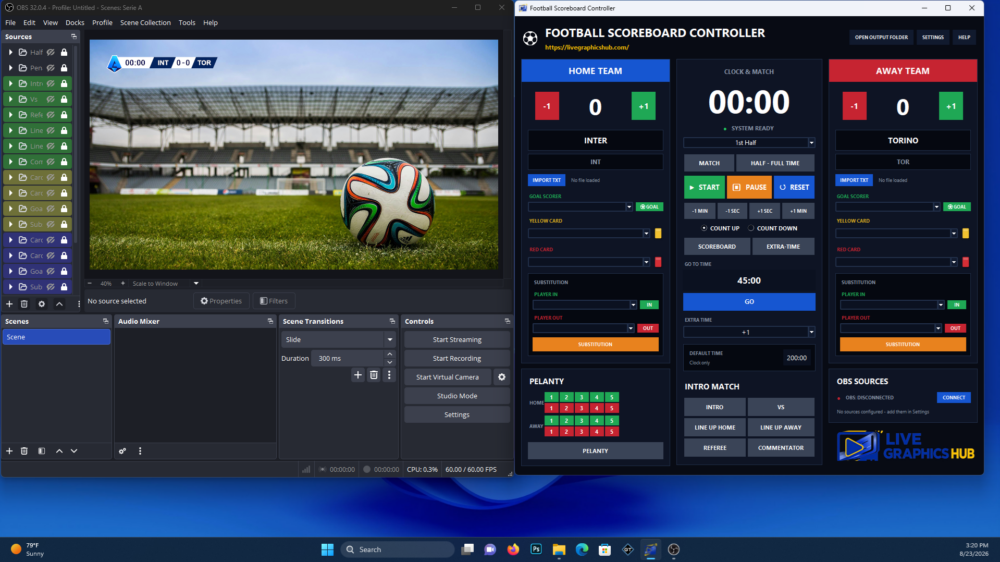
Task: Open Photoshop from the Windows taskbar
Action: 536,549
